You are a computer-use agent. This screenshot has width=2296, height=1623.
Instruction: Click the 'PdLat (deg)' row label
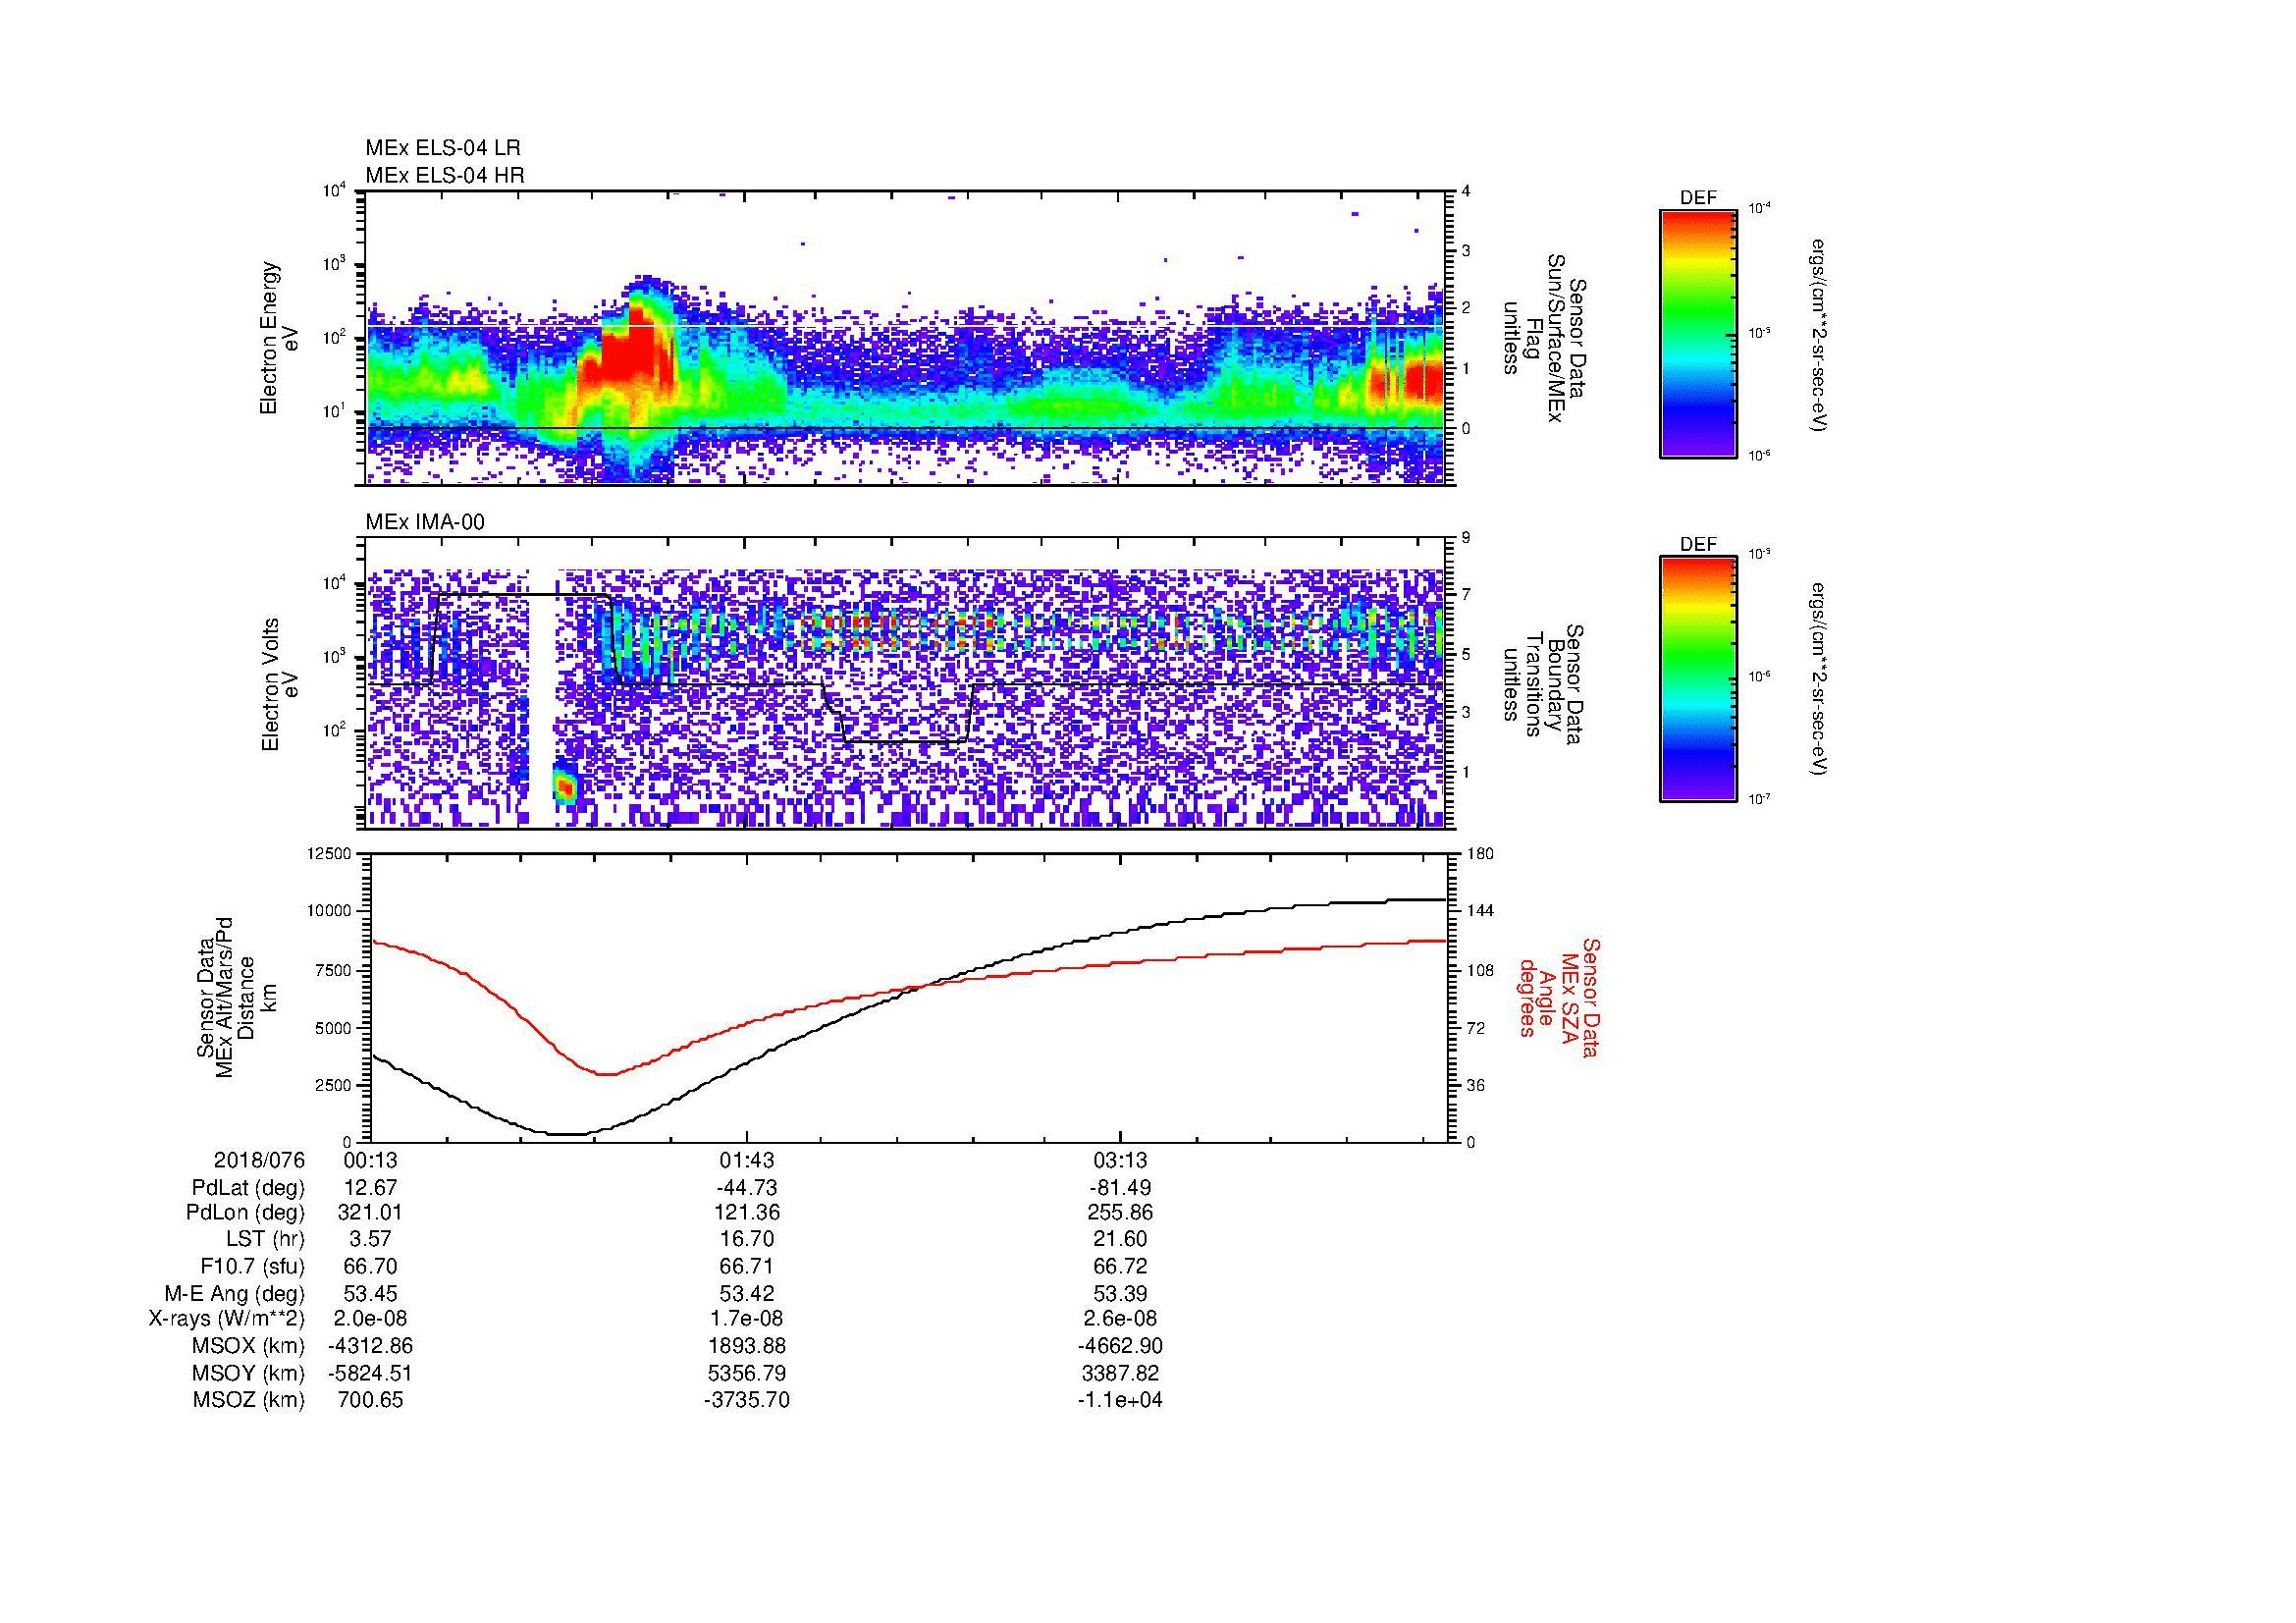[248, 1188]
